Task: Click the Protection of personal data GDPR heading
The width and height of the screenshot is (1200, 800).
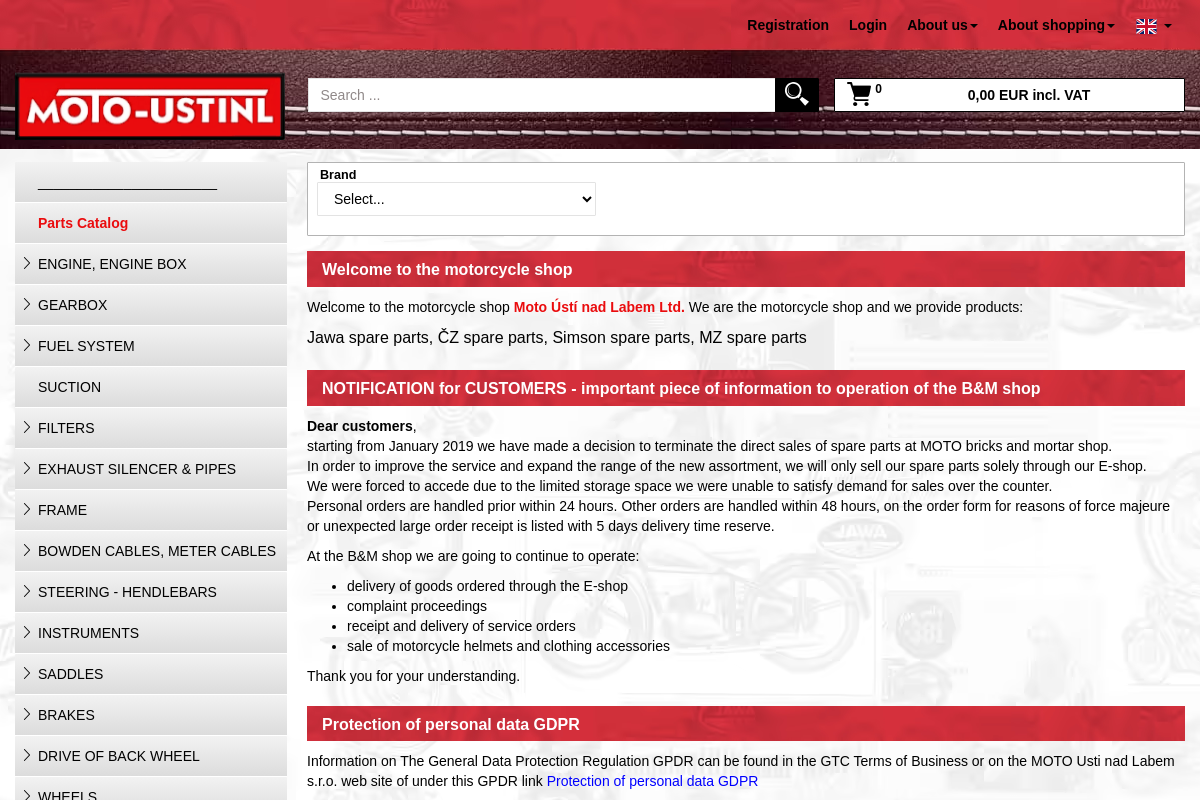Action: tap(746, 724)
